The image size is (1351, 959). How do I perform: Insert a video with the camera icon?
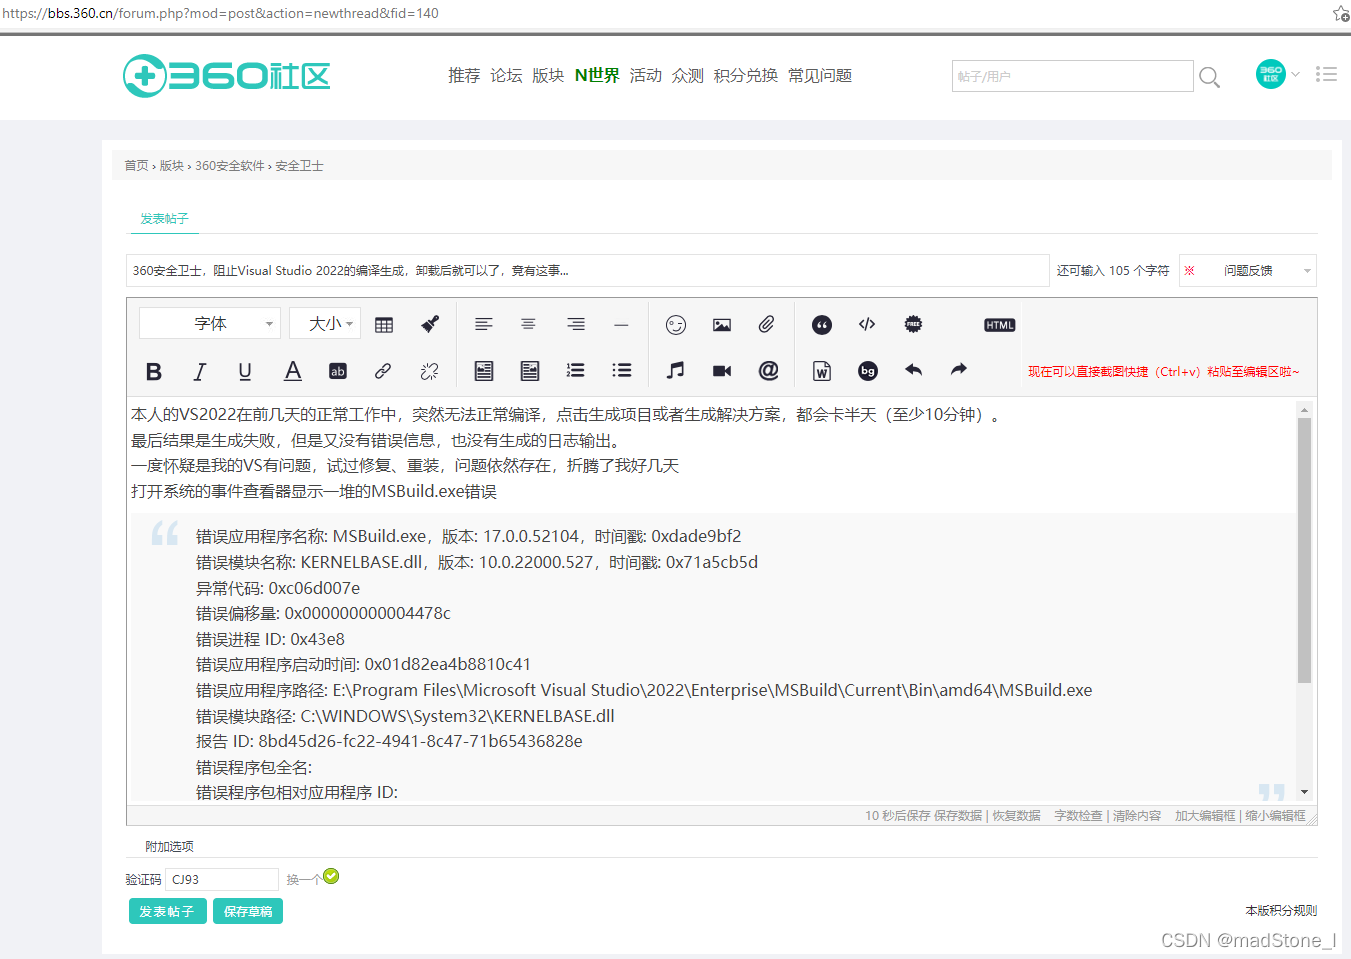pyautogui.click(x=722, y=371)
